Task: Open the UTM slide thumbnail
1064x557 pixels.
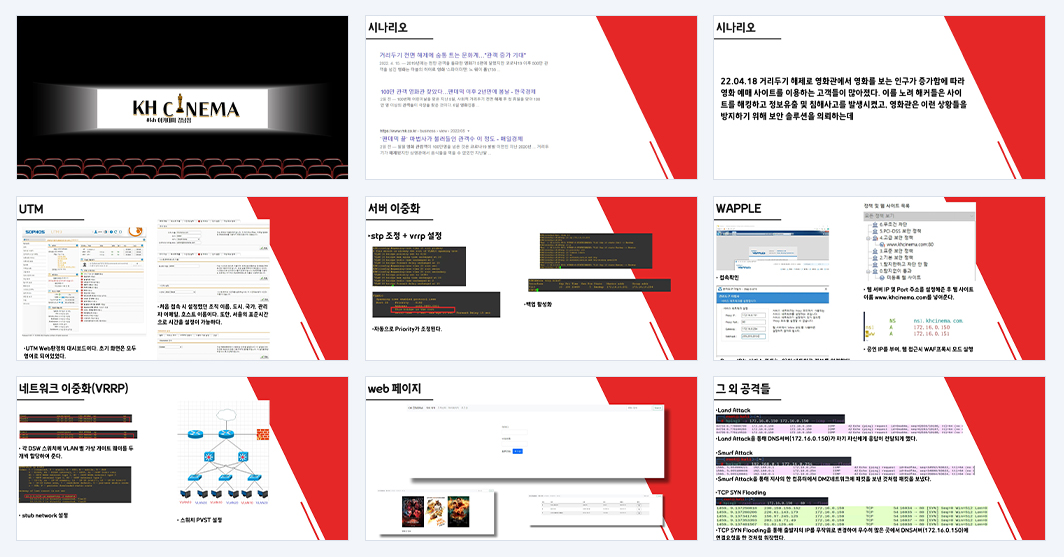Action: click(x=183, y=278)
